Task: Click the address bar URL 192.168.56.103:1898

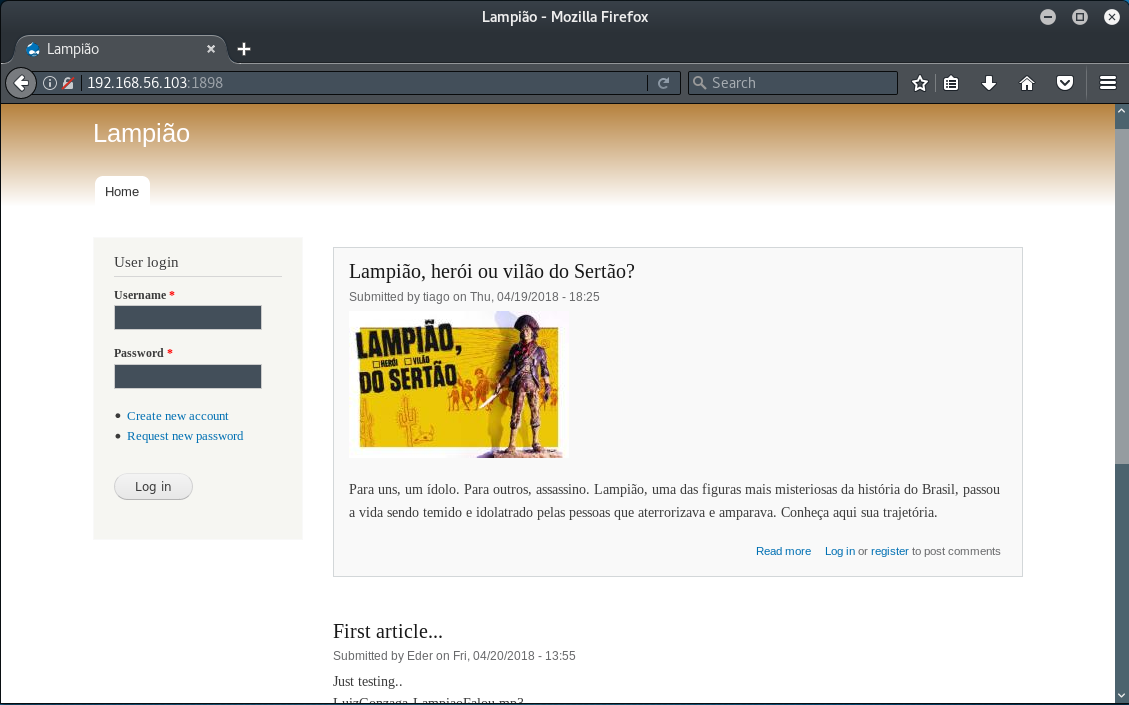Action: click(155, 83)
